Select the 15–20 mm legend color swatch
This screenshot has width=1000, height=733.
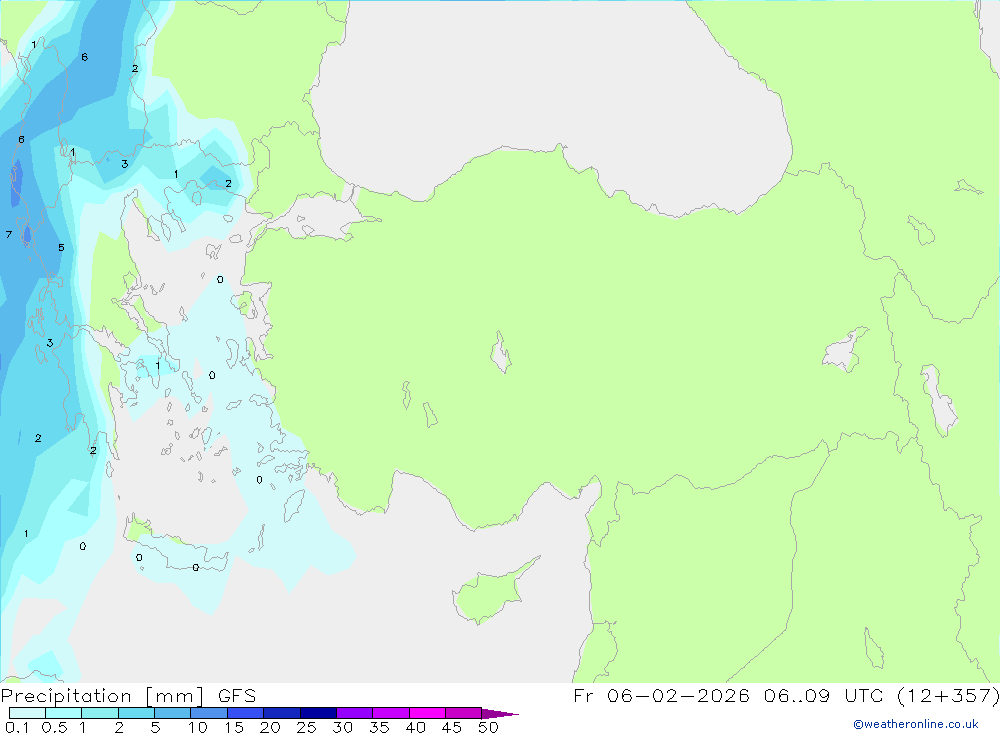point(246,713)
